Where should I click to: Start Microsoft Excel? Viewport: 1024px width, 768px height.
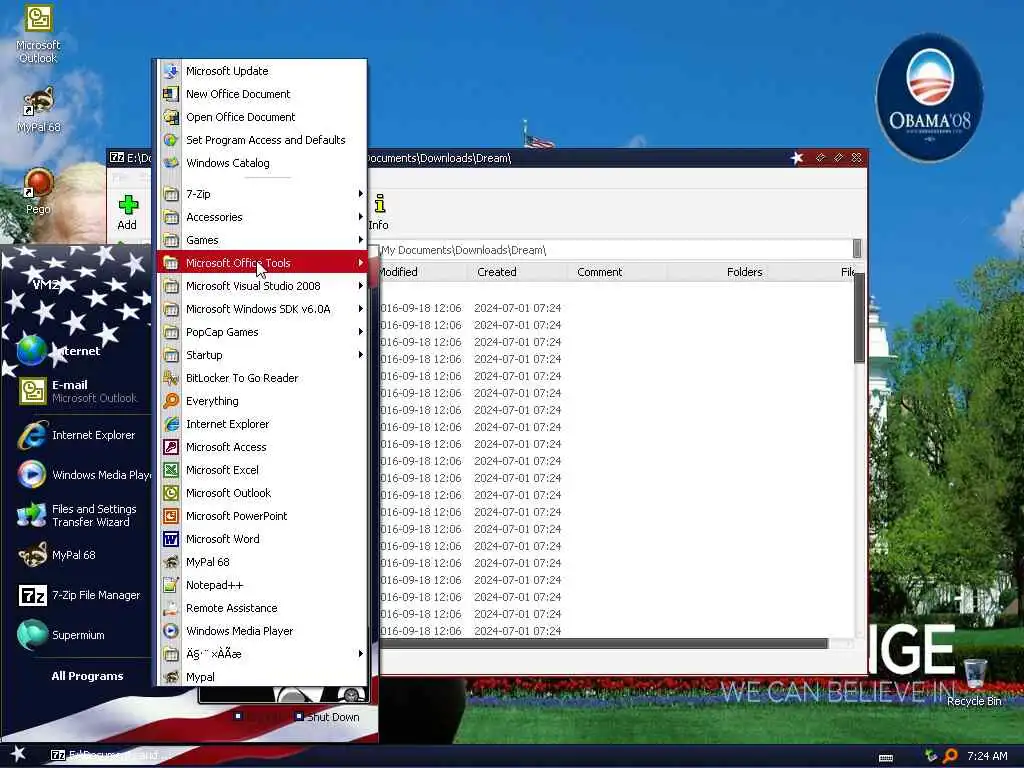pos(261,470)
